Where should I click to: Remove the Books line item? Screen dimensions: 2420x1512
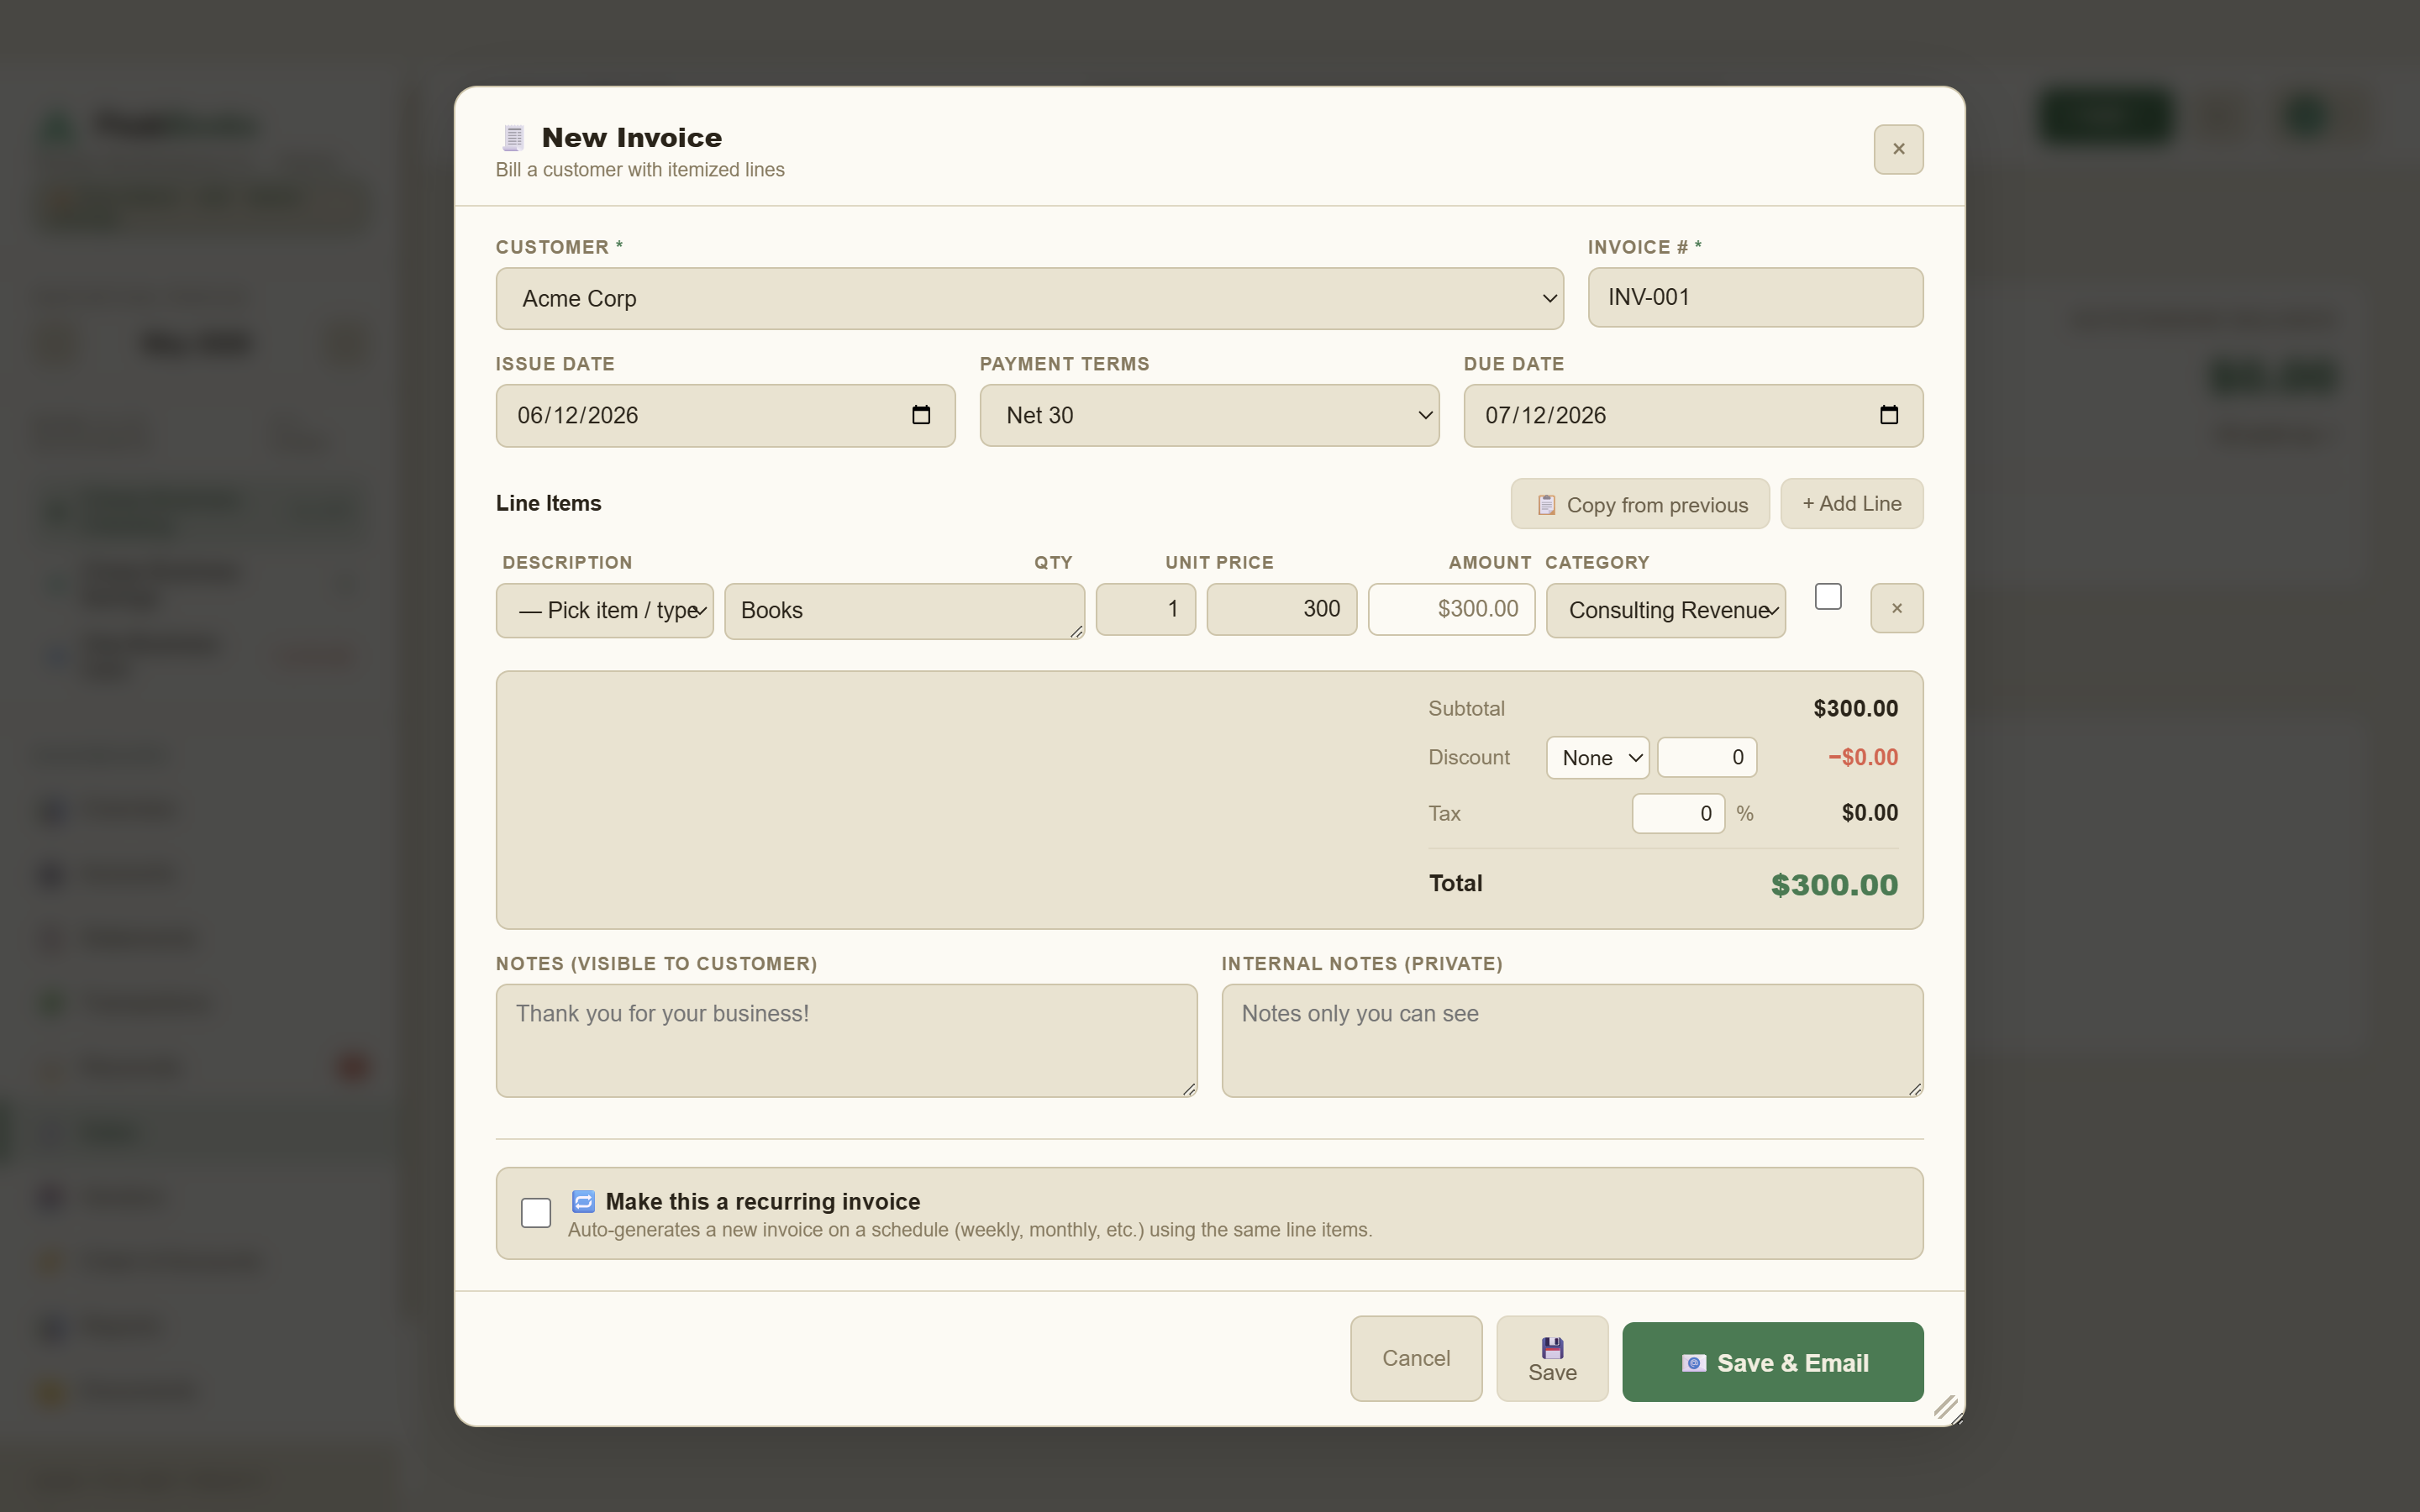1897,608
